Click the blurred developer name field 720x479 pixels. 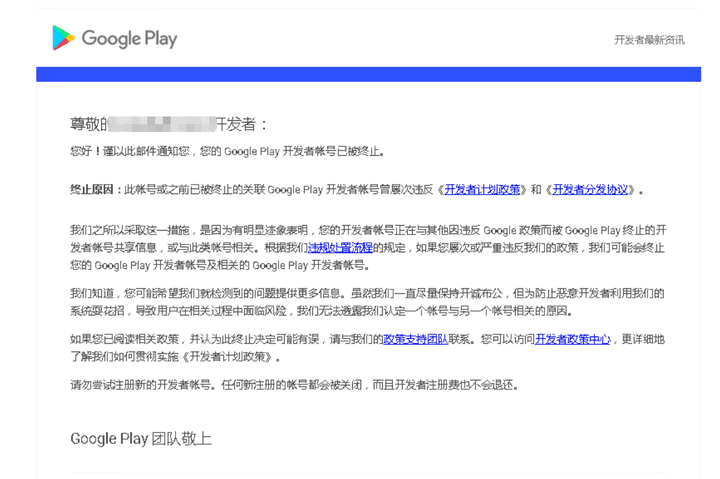(162, 124)
